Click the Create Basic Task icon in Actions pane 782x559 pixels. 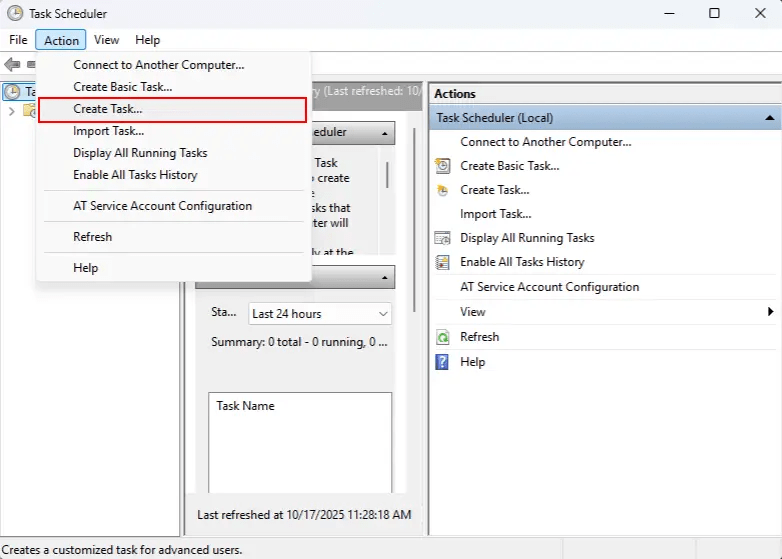[443, 166]
